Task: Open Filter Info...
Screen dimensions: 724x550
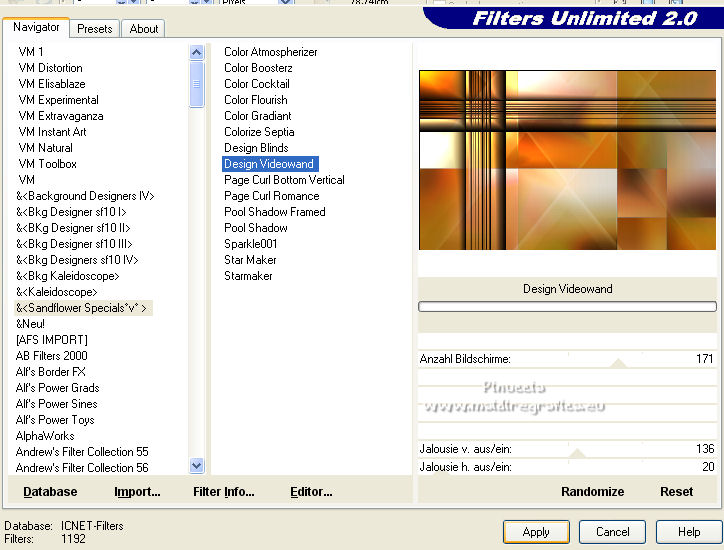Action: (223, 492)
